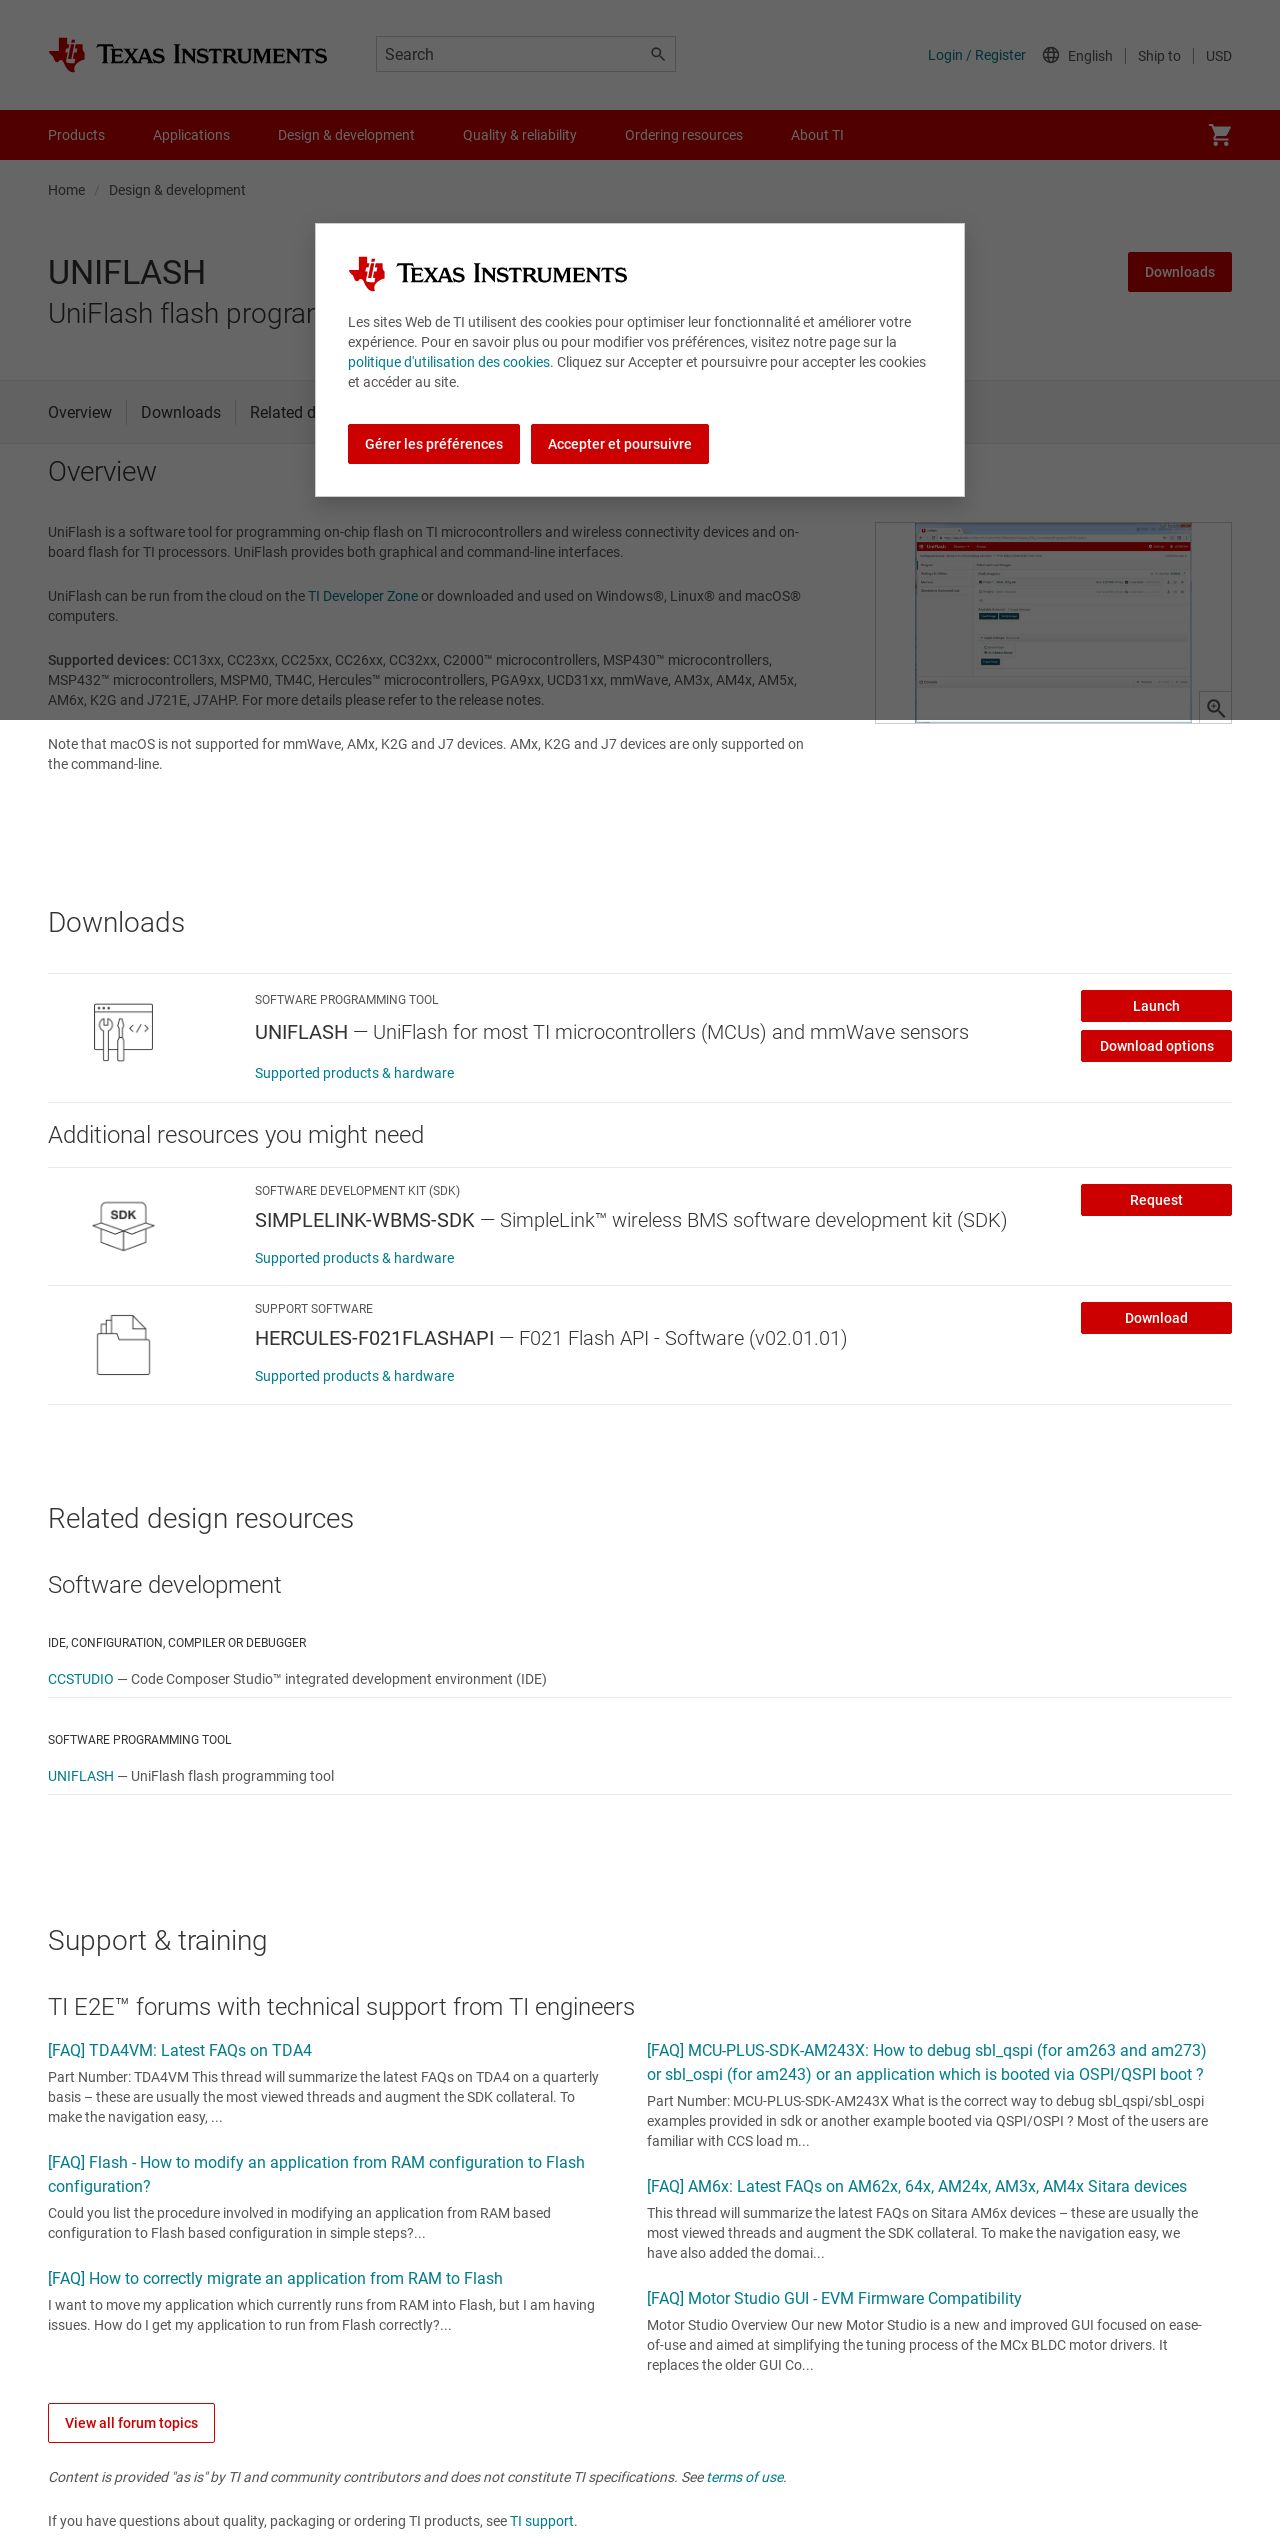Click into the Search input field
Viewport: 1280px width, 2536px height.
(x=510, y=54)
